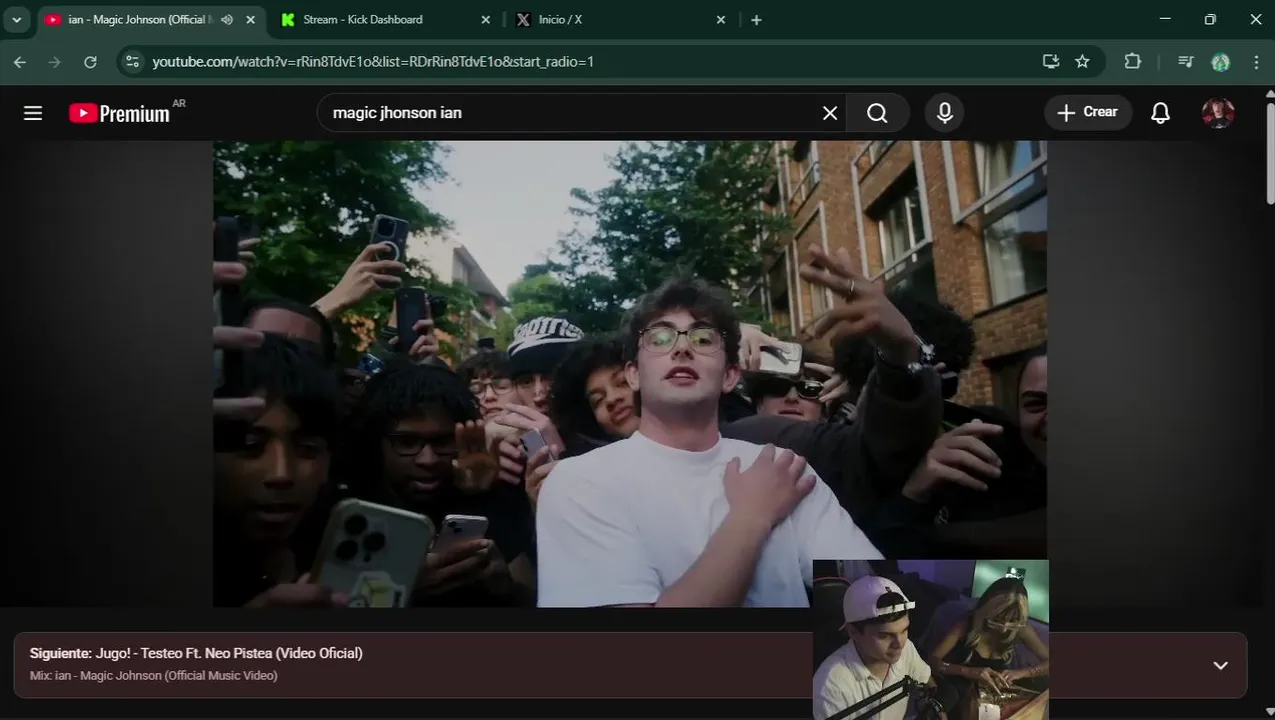The width and height of the screenshot is (1275, 720).
Task: Close the Inicio / X tab
Action: (721, 20)
